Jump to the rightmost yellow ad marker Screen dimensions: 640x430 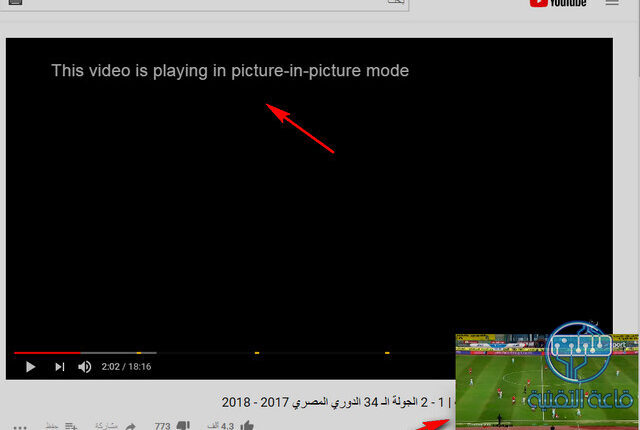tap(387, 352)
